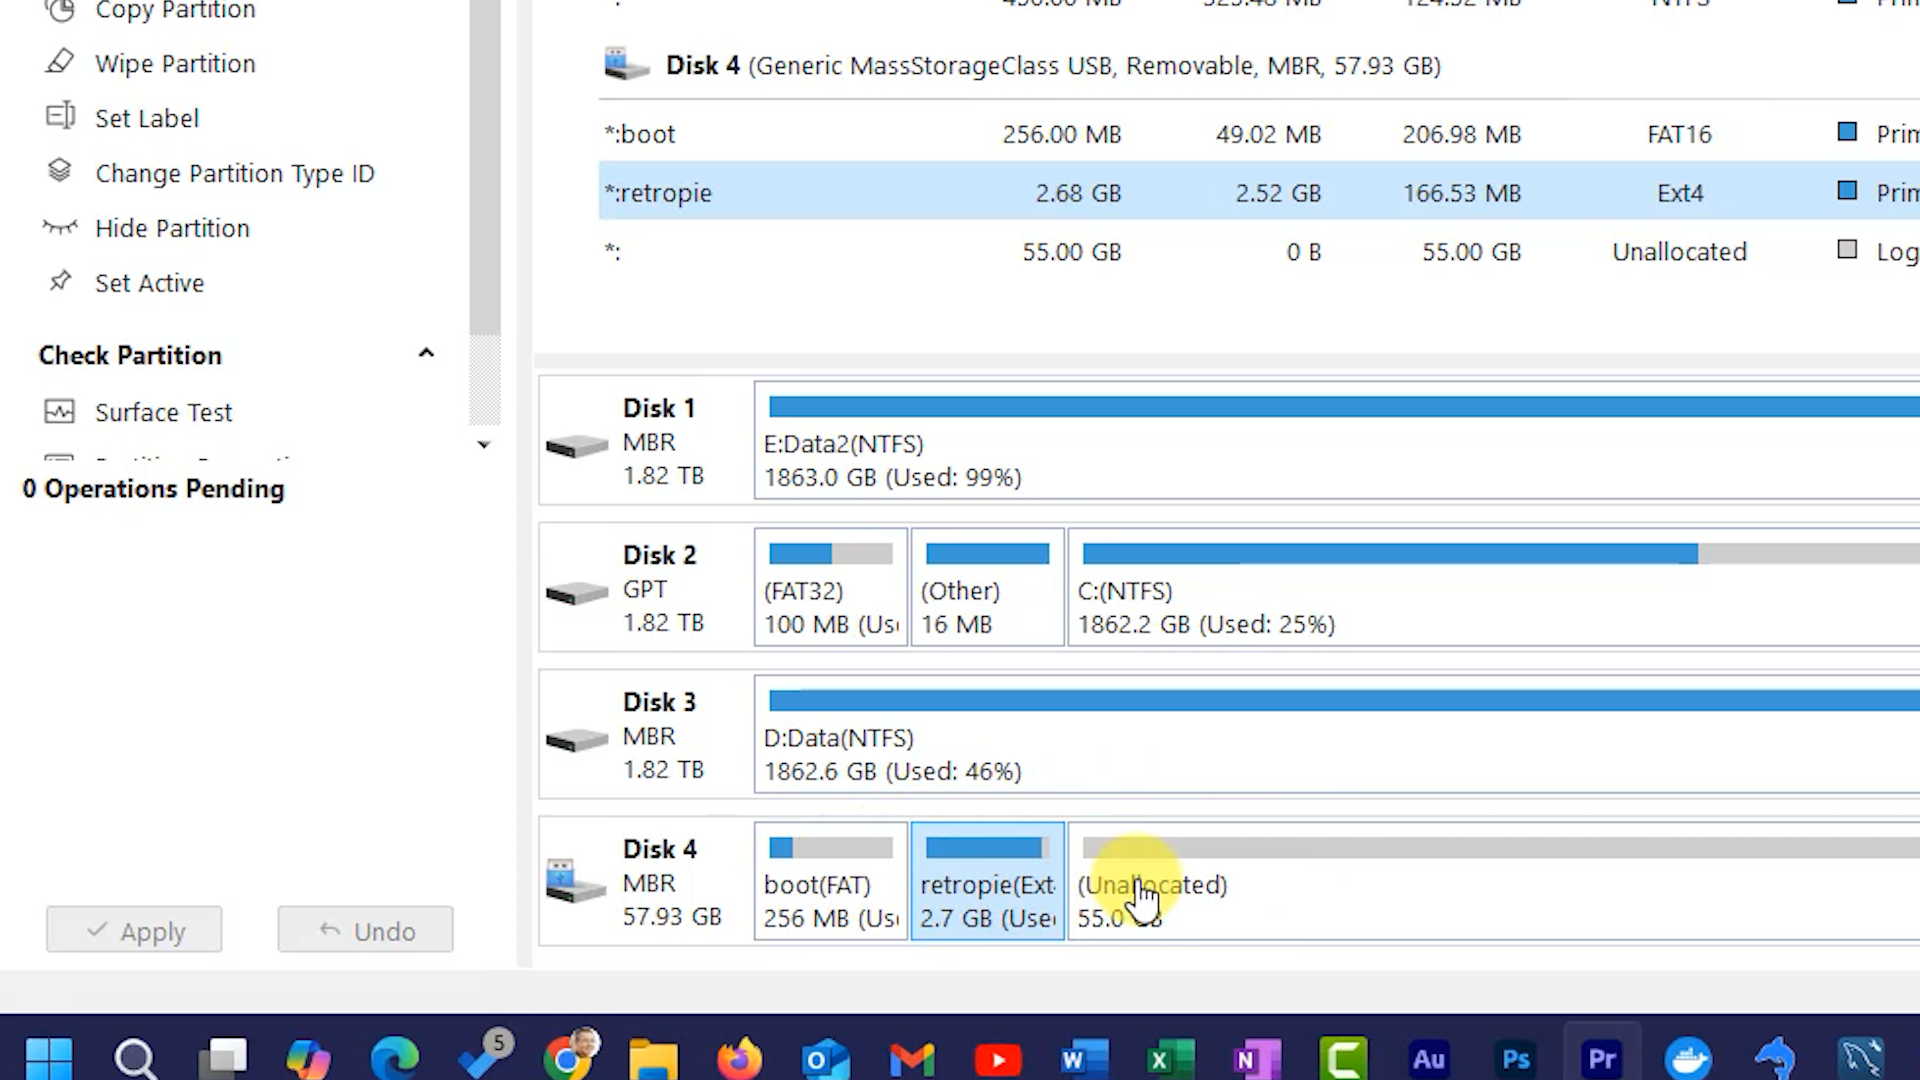Viewport: 1920px width, 1080px height.
Task: Select the Wipe Partition tool
Action: (x=175, y=63)
